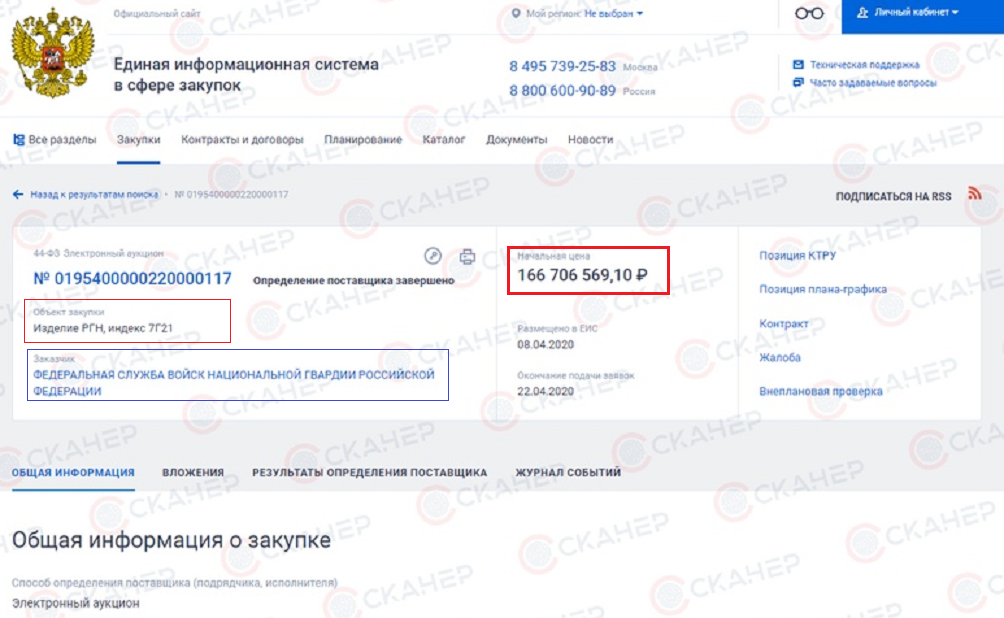Viewport: 1004px width, 618px height.
Task: Click the Часто задаваемые вопросы link
Action: coord(873,83)
